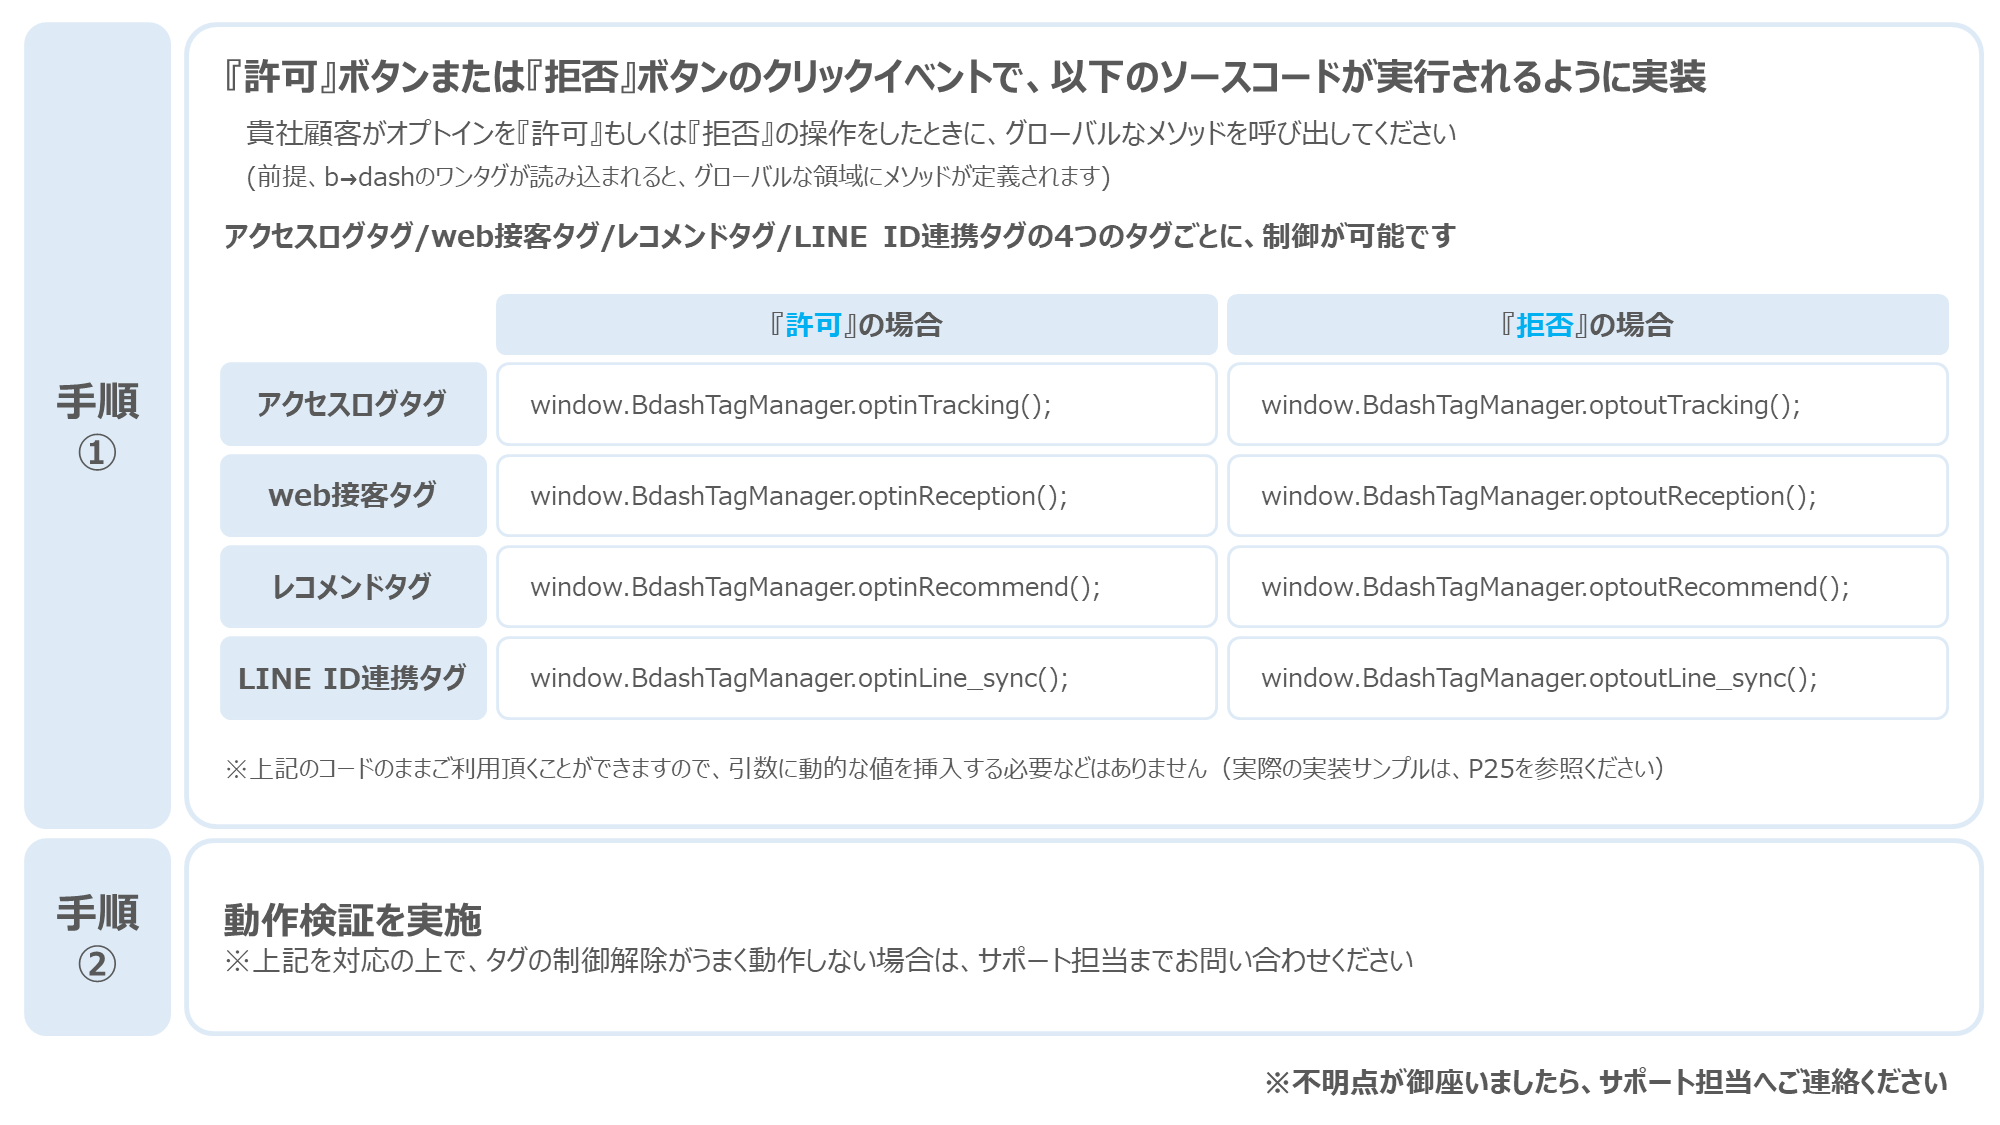
Task: Click the optoutReception() code cell
Action: tap(1587, 495)
